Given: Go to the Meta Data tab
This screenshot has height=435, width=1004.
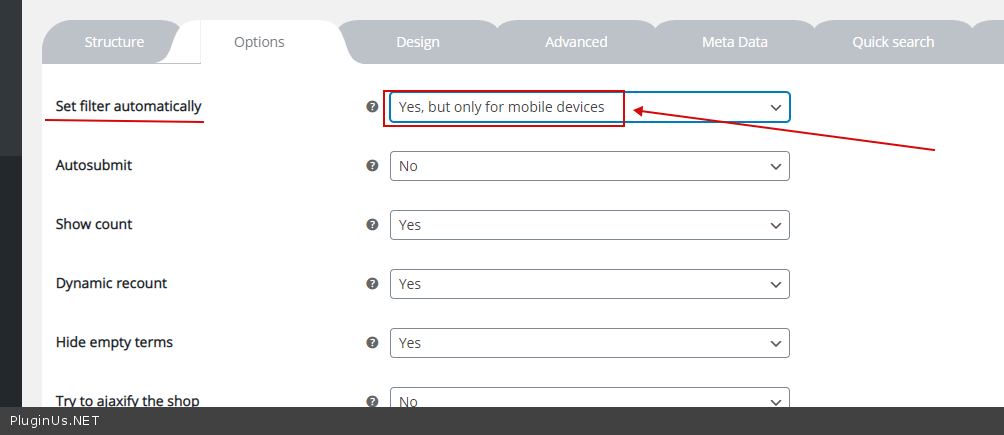Looking at the screenshot, I should 735,42.
